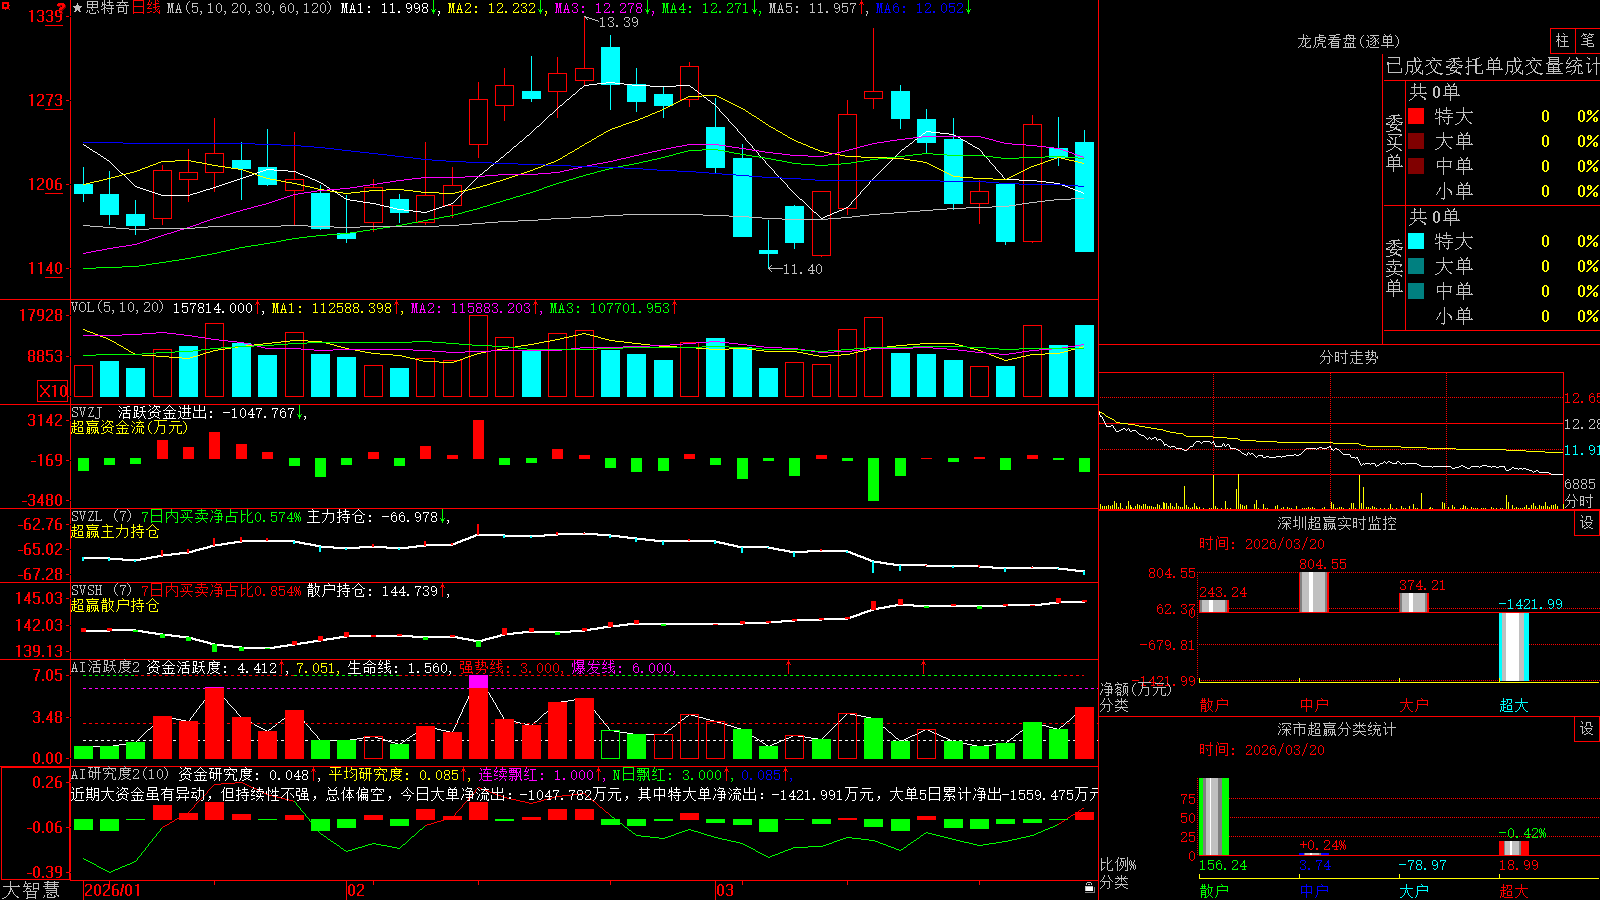
Task: Click the 龙虎看盘(逐单) panel title
Action: coord(1348,41)
